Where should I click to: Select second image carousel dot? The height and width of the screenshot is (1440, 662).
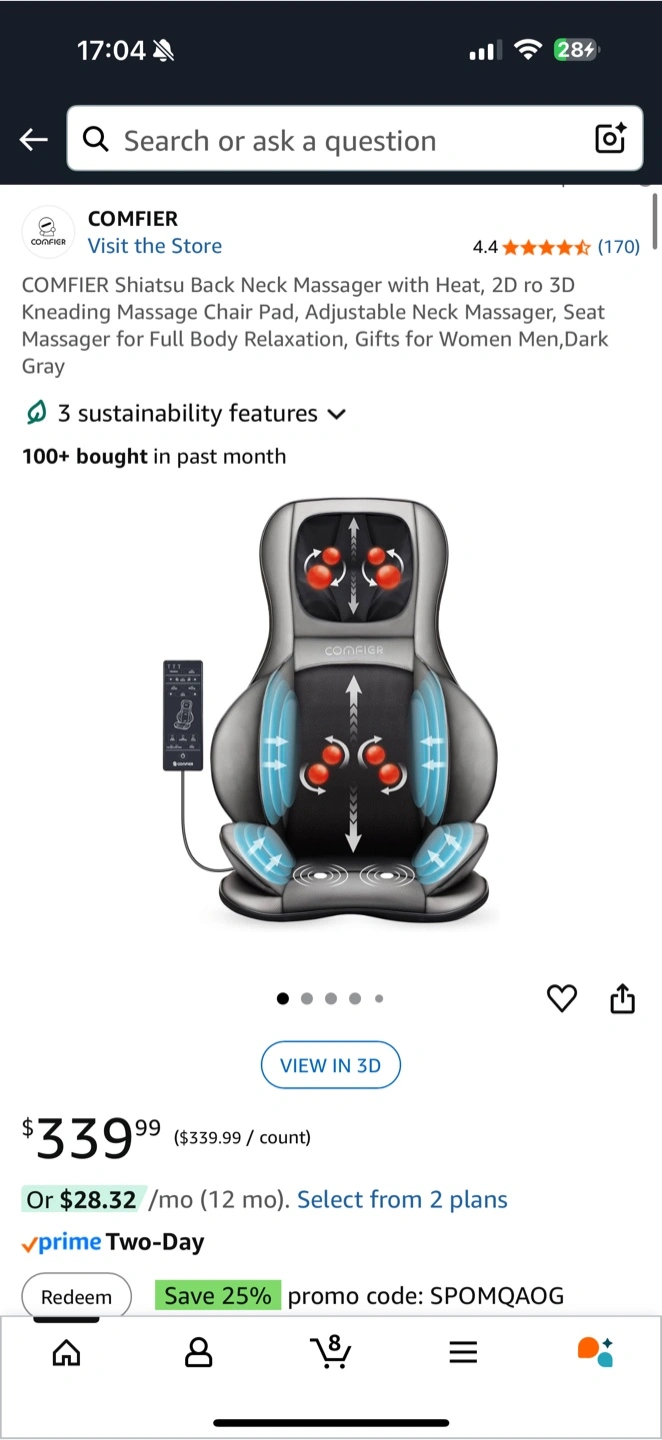(x=307, y=998)
